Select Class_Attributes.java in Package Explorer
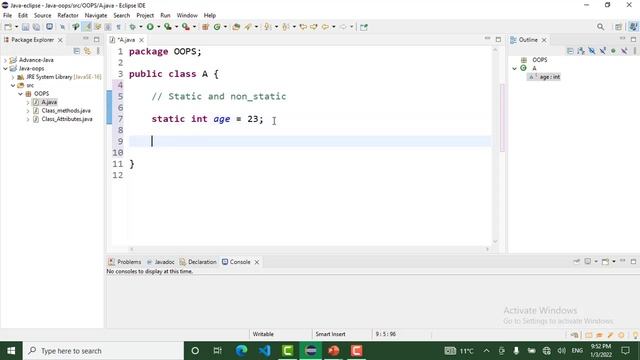The height and width of the screenshot is (360, 640). pos(63,119)
